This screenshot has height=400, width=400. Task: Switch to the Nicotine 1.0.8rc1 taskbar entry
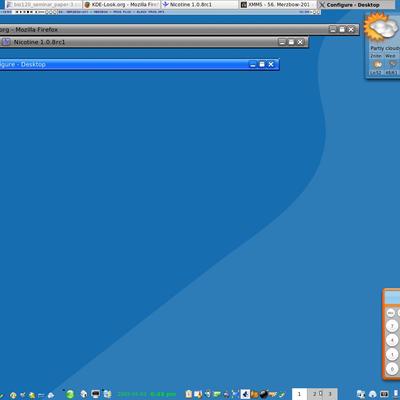coord(200,5)
